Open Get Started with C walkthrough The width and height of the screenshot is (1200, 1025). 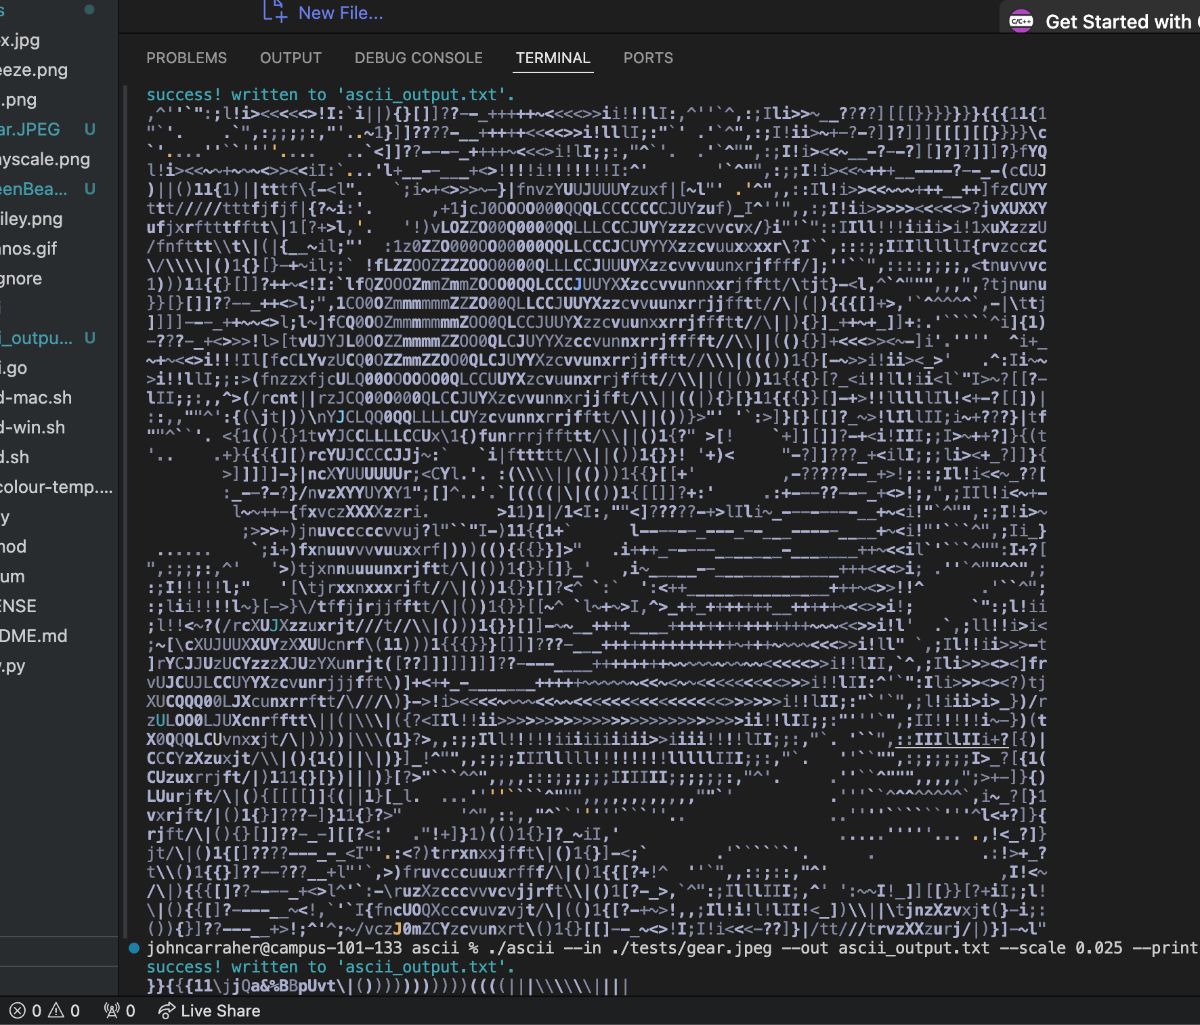[x=1122, y=21]
